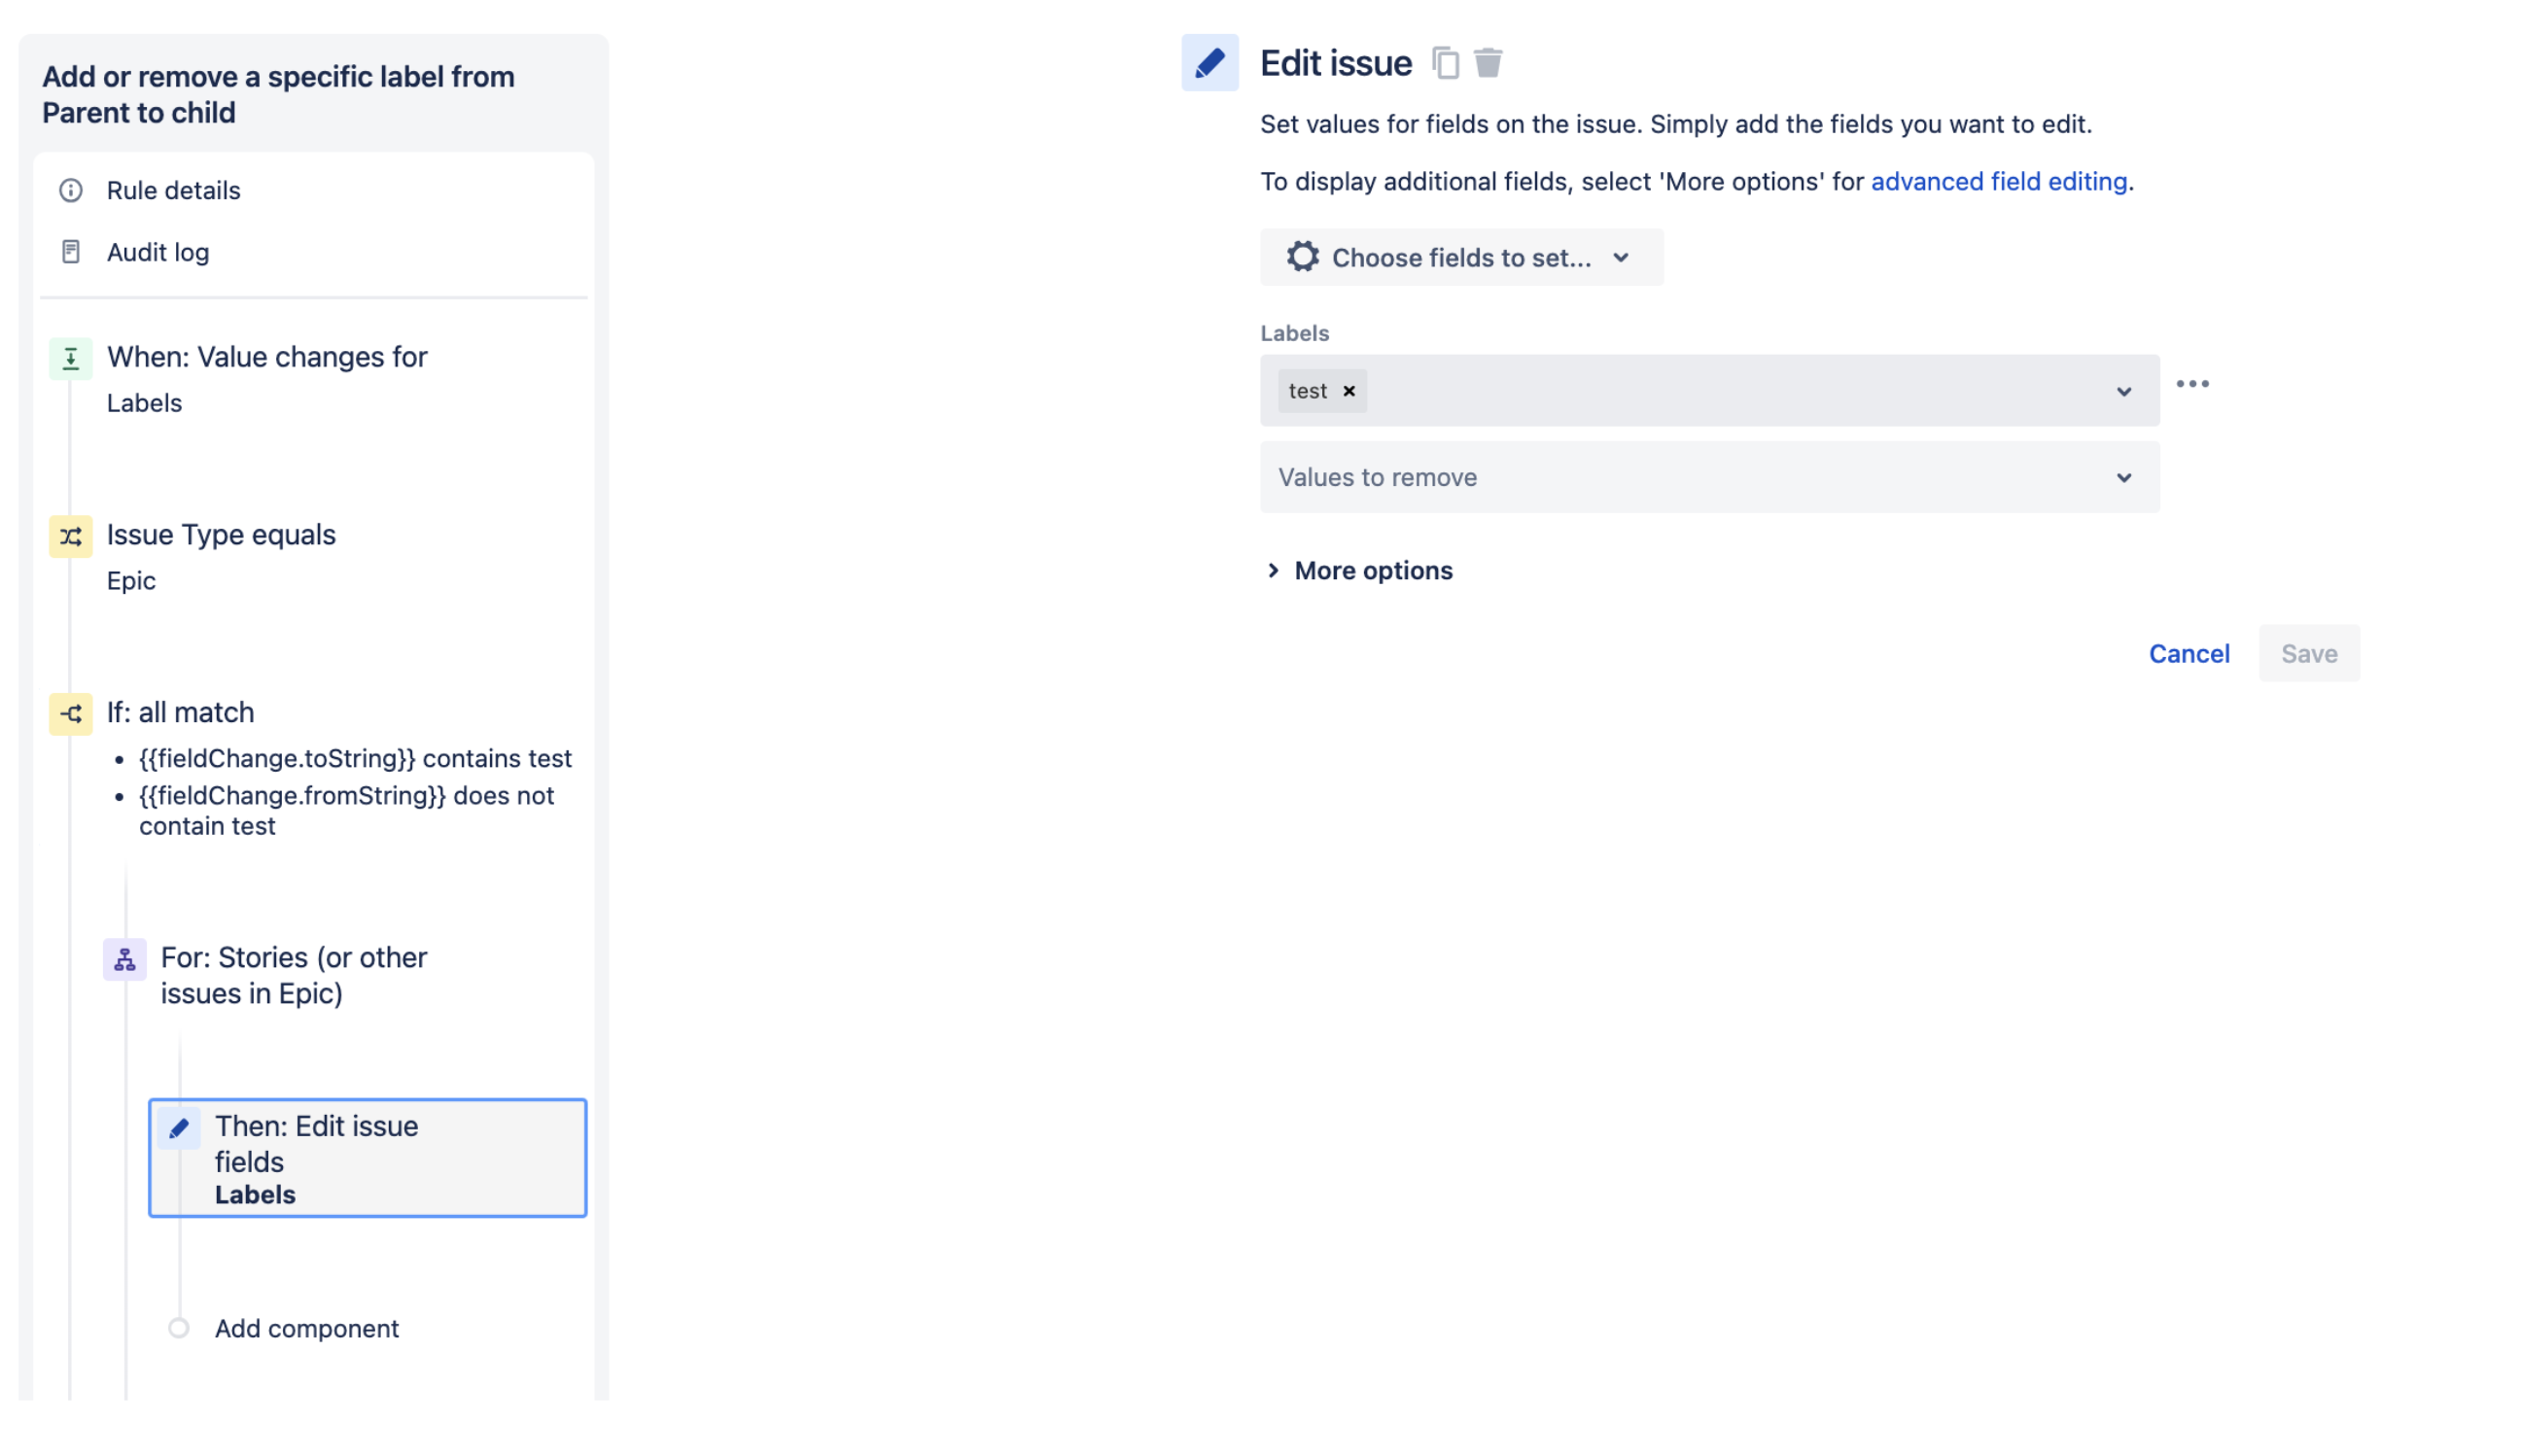Click the purple For Stories branch icon

[125, 960]
